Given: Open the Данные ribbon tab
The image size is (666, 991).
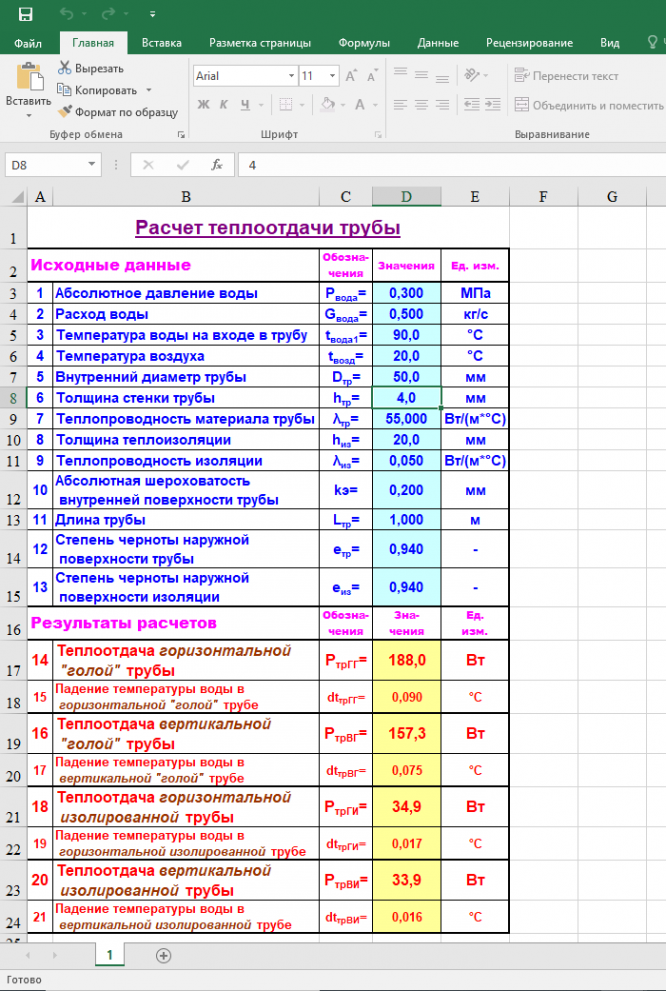Looking at the screenshot, I should coord(438,43).
